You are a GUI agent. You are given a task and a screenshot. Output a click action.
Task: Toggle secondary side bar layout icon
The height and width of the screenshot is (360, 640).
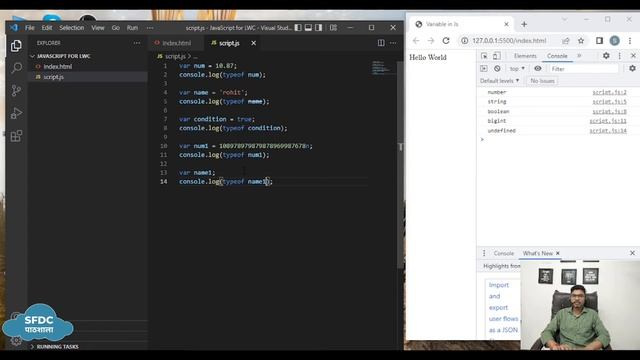click(x=319, y=27)
